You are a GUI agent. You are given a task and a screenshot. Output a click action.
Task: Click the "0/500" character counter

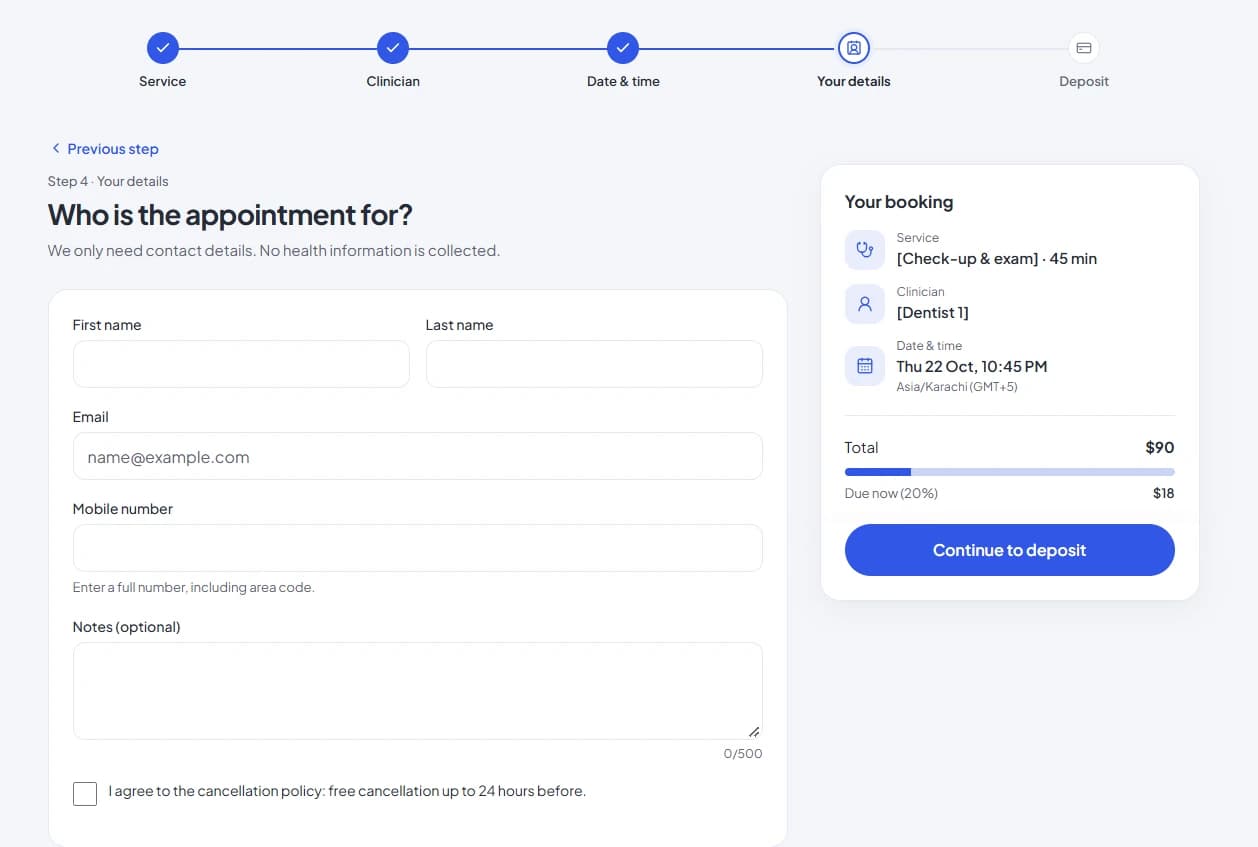(743, 754)
